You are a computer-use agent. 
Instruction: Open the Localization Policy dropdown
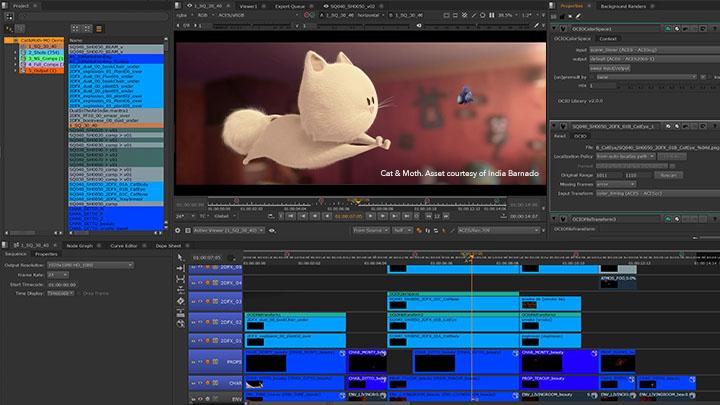click(x=625, y=157)
